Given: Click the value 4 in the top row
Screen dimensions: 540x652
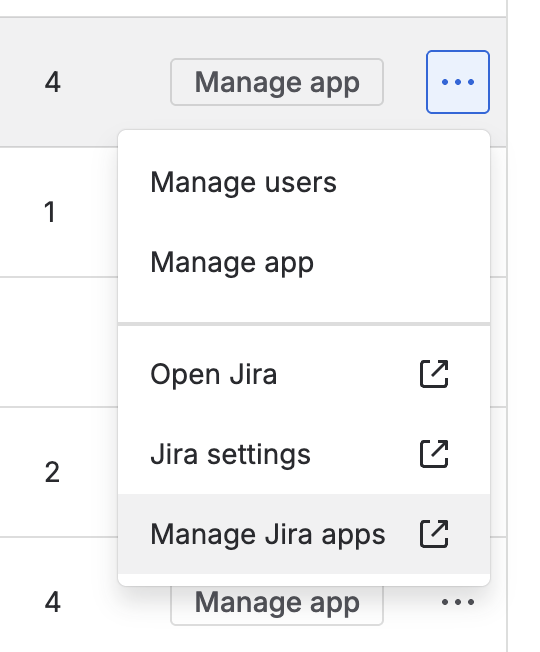Looking at the screenshot, I should point(53,82).
